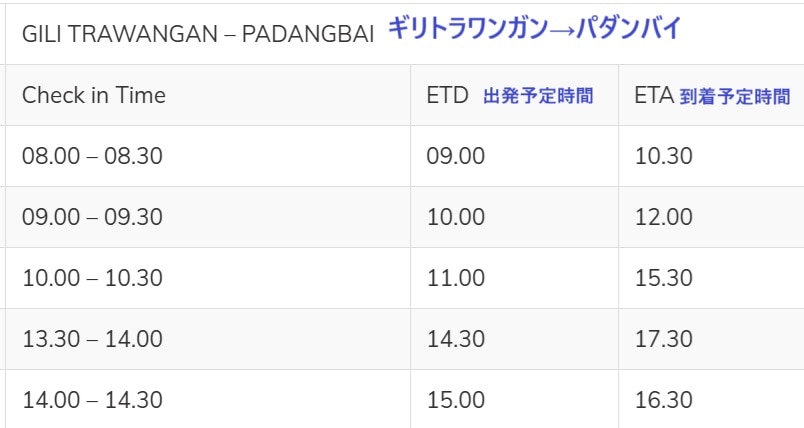Image resolution: width=804 pixels, height=428 pixels.
Task: Click the 12.00 arrival time cell
Action: [x=663, y=217]
